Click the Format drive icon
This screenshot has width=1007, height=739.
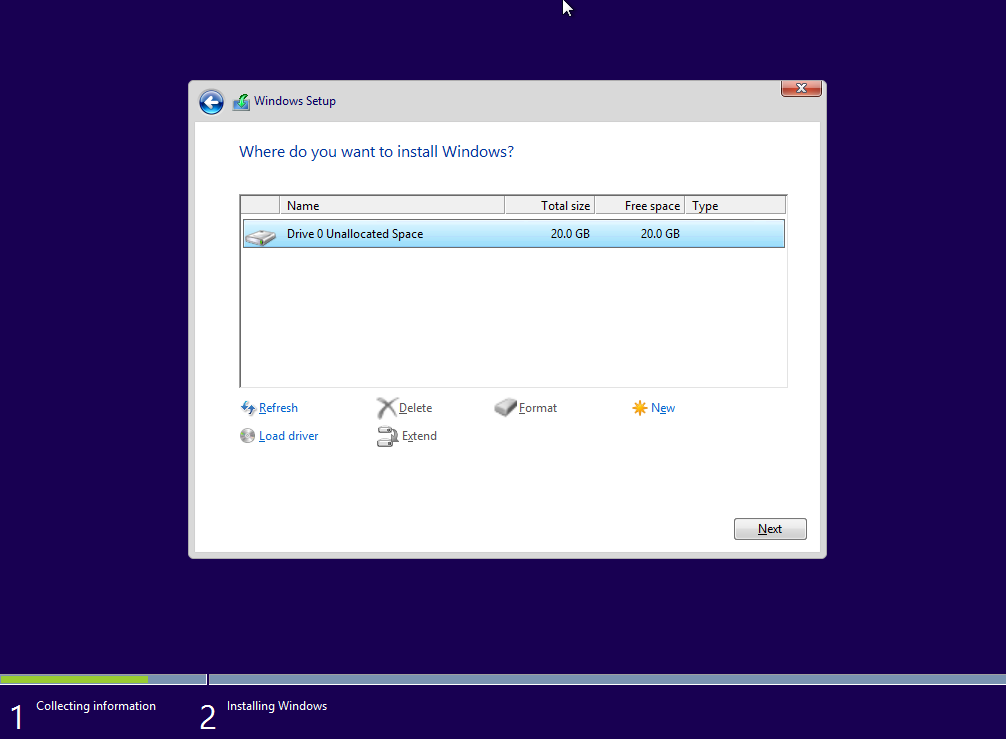coord(505,407)
